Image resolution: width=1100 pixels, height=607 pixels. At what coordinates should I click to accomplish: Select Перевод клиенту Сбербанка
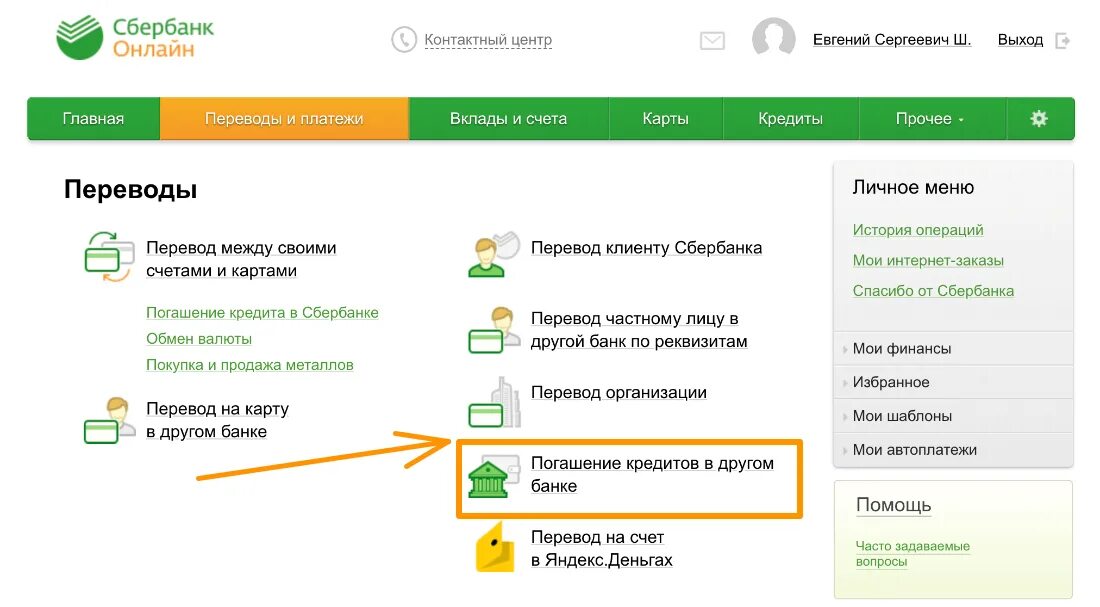point(646,248)
